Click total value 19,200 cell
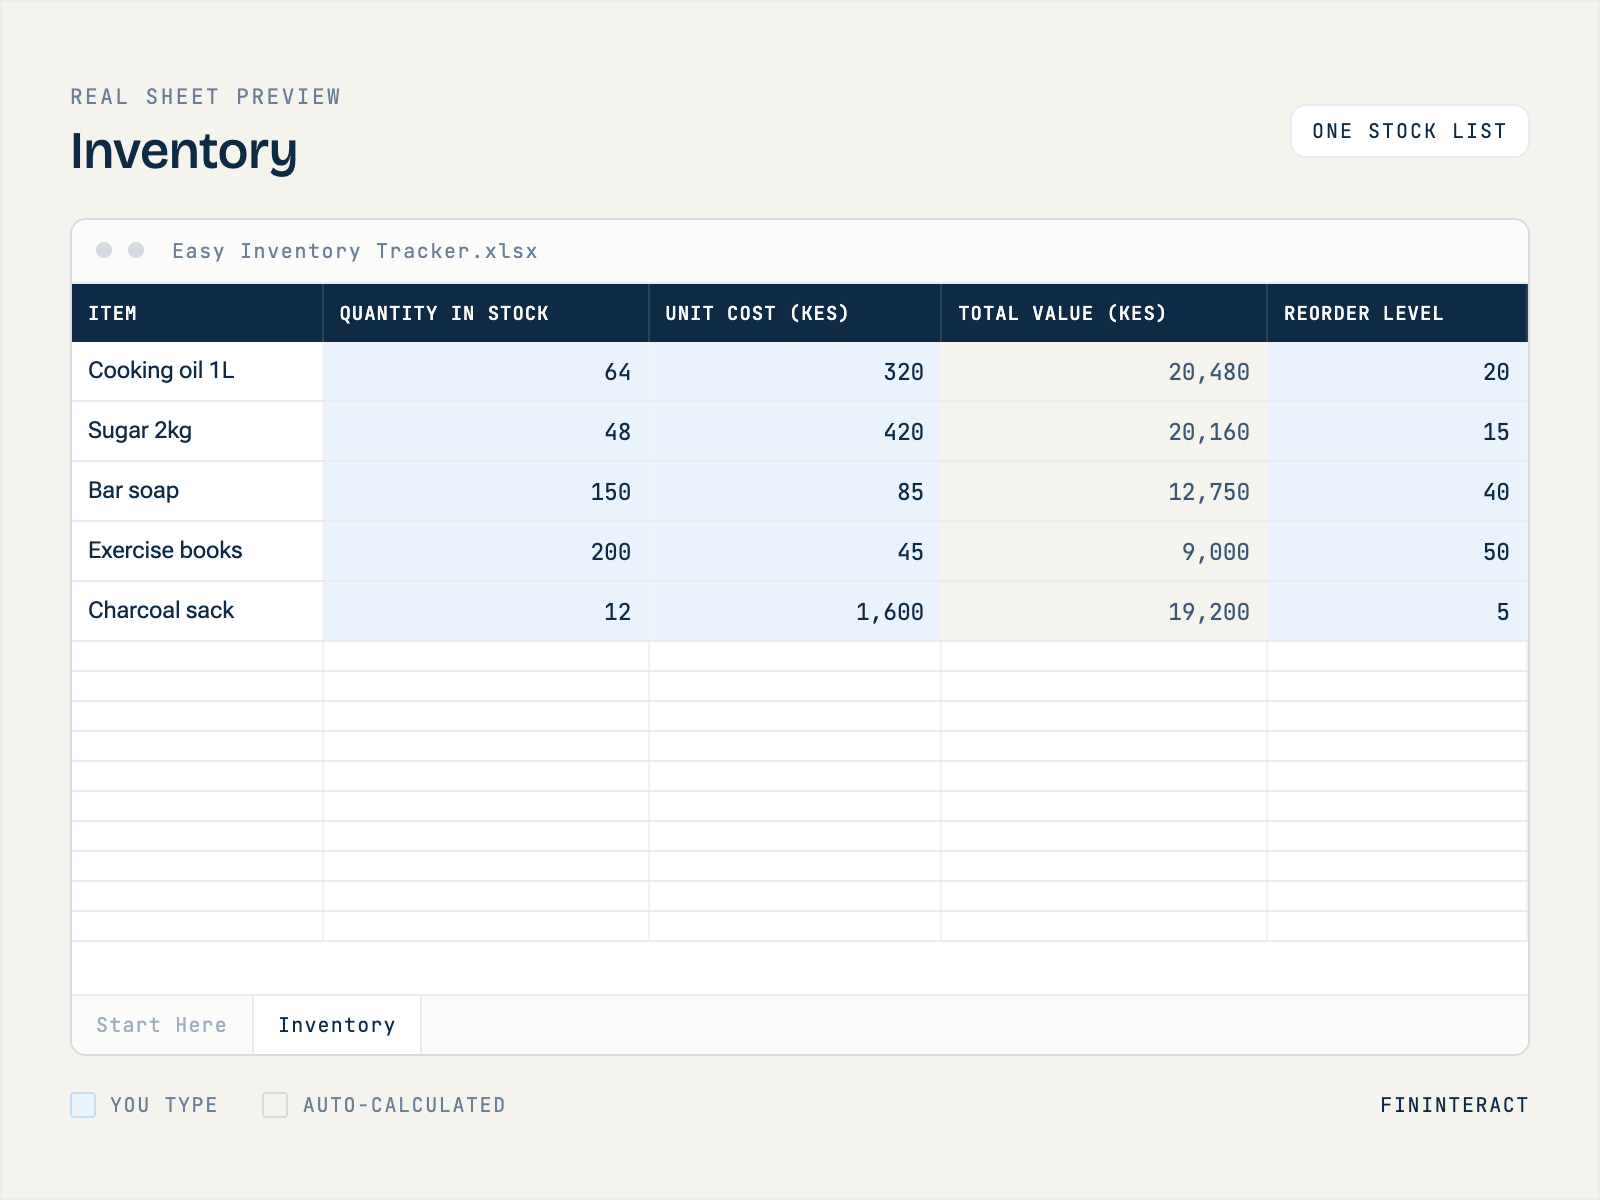 [x=1104, y=611]
